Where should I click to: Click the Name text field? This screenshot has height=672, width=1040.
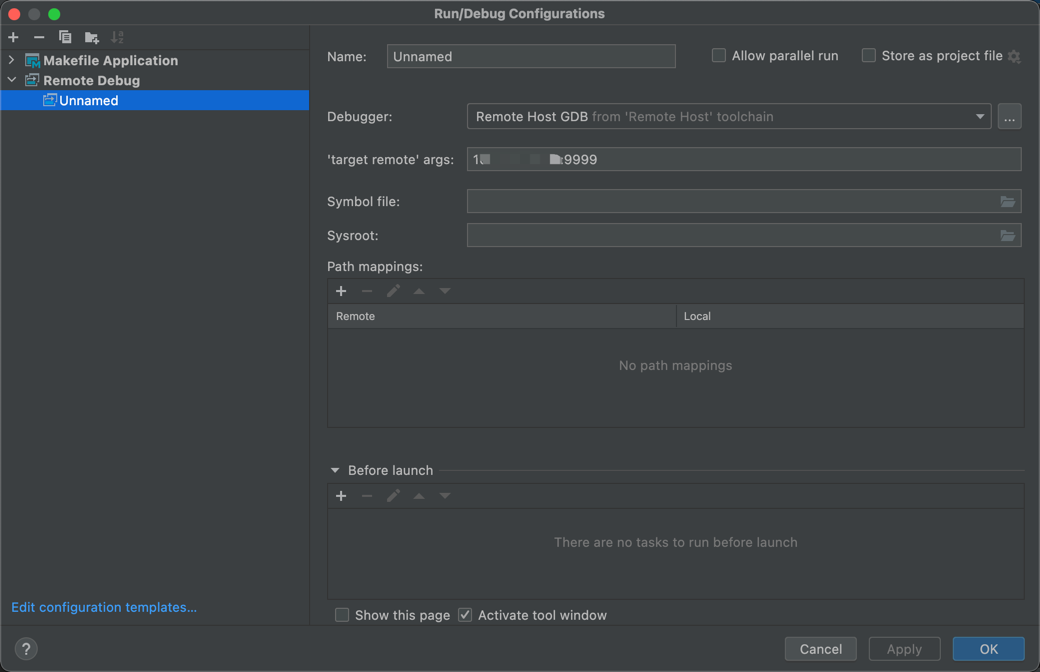pyautogui.click(x=531, y=56)
